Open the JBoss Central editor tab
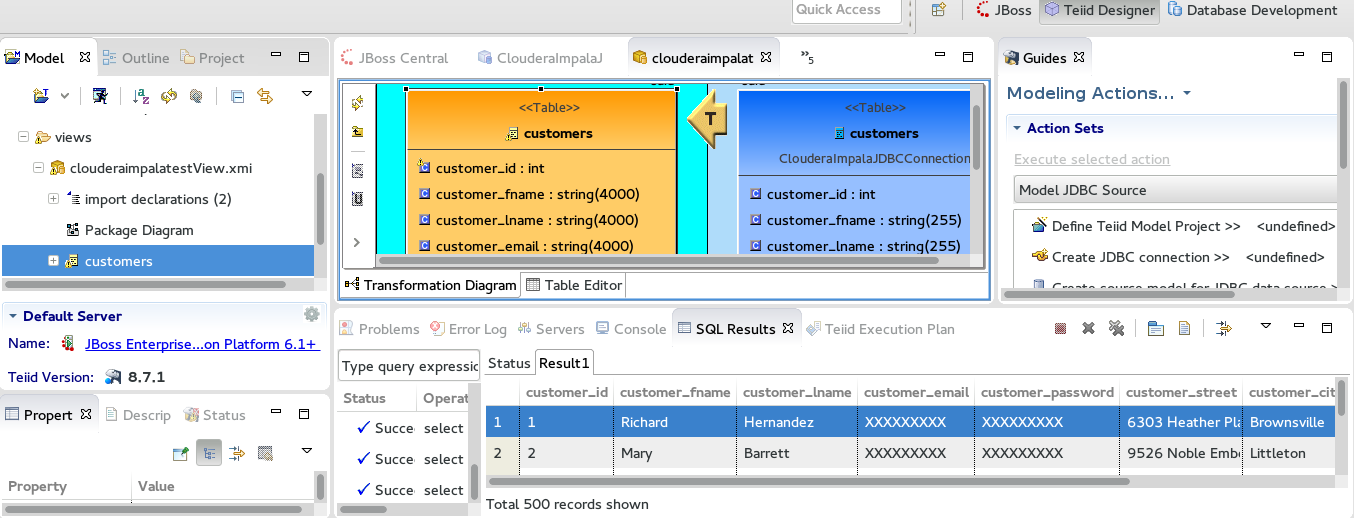Viewport: 1354px width, 518px height. click(x=394, y=58)
